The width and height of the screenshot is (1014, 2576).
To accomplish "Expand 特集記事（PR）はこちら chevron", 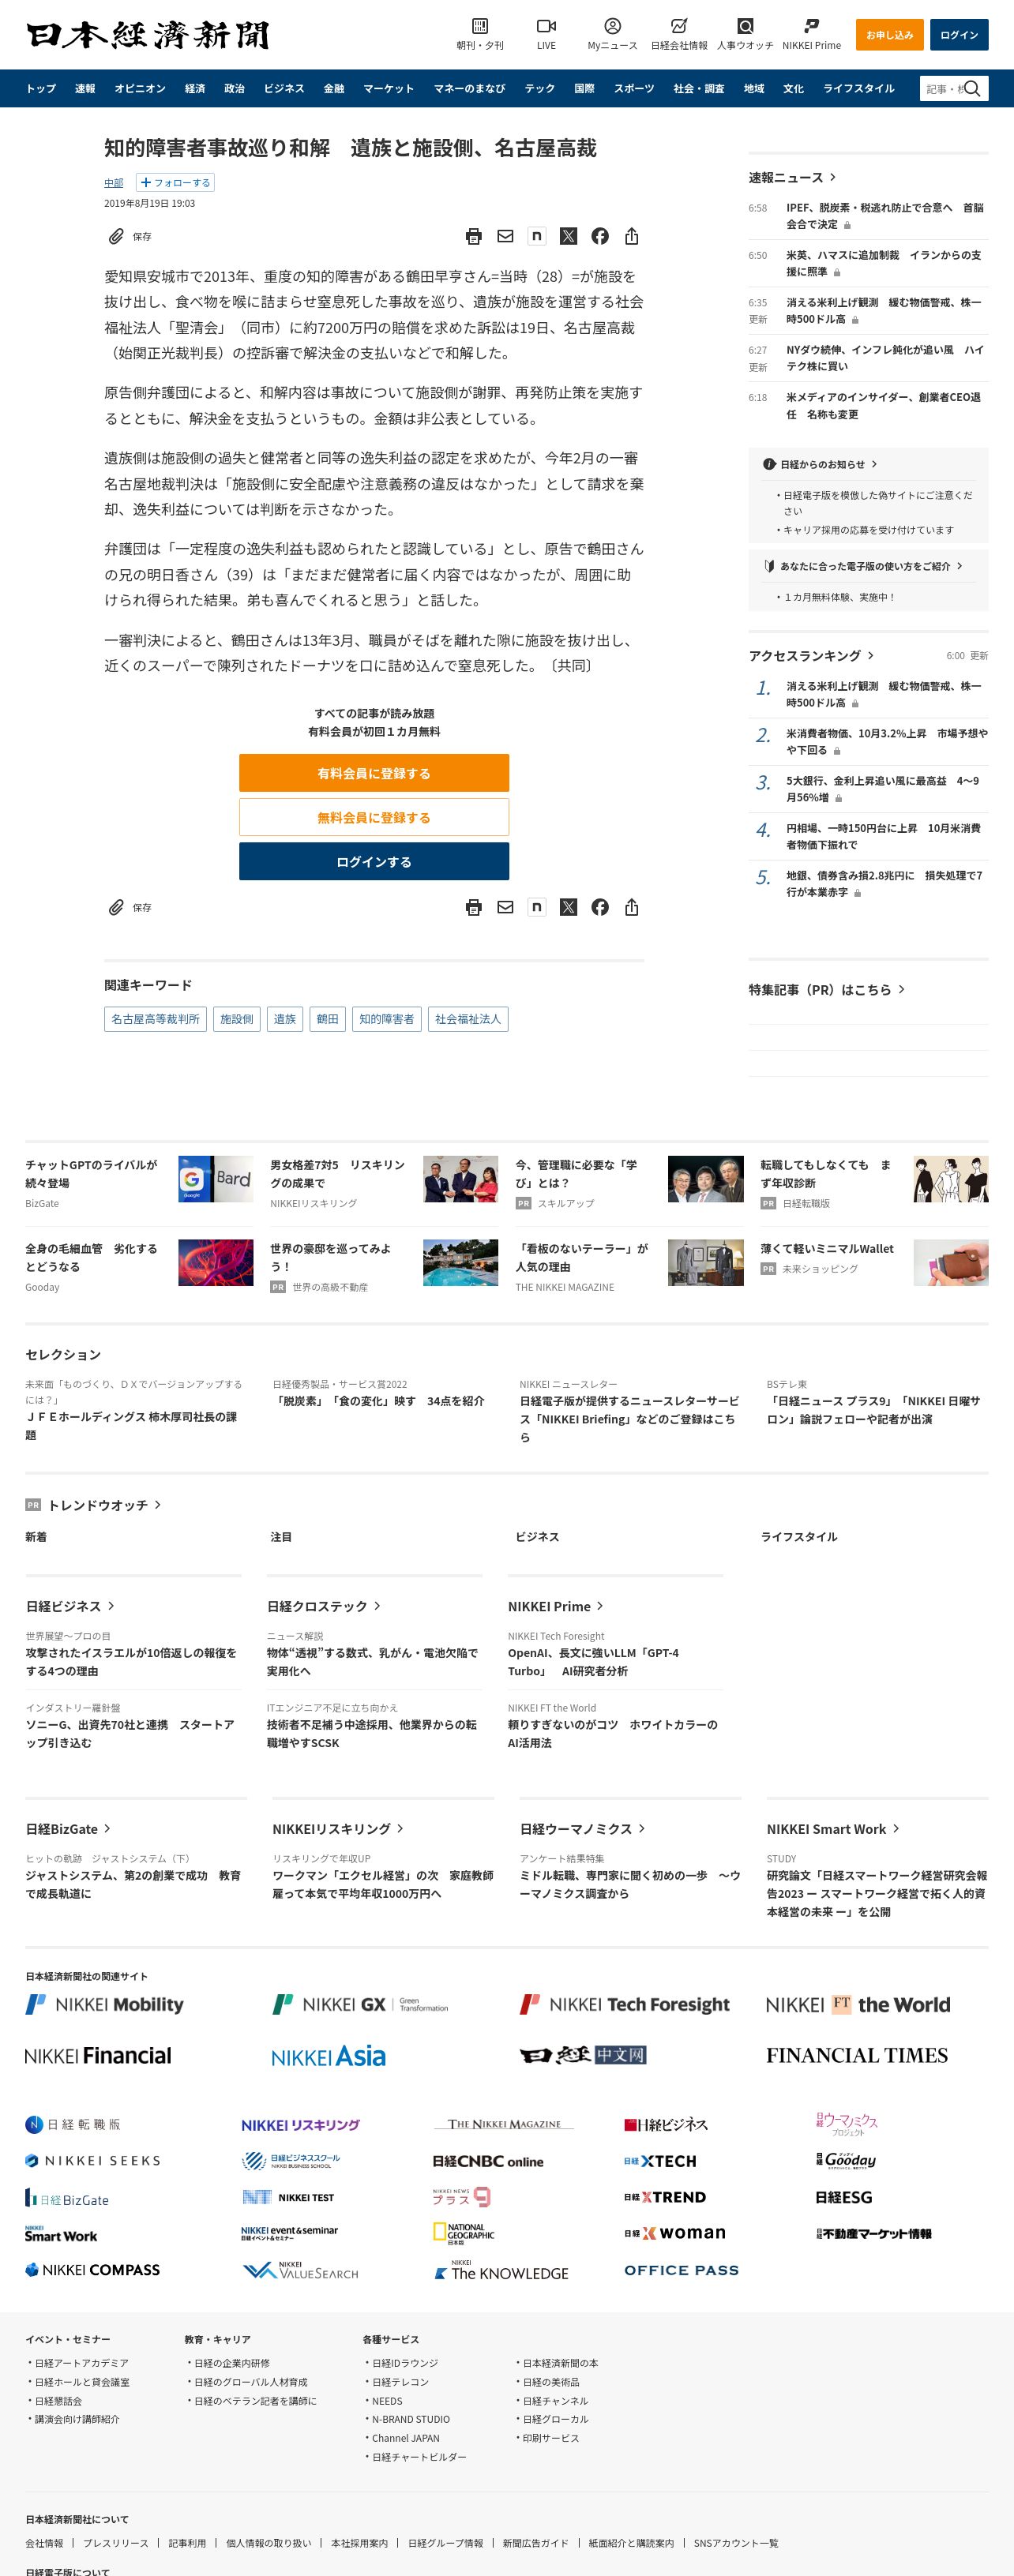I will tap(902, 989).
